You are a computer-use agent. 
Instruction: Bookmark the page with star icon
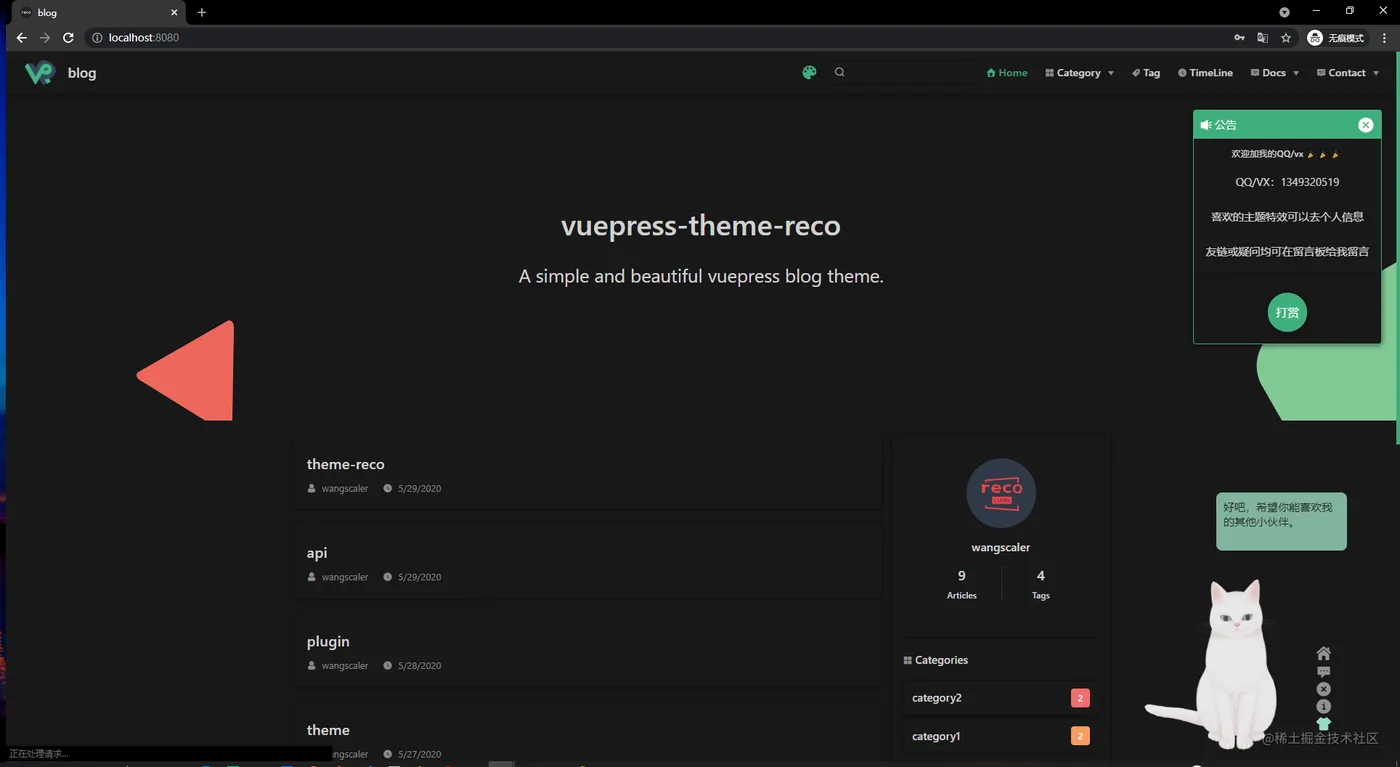(x=1286, y=38)
